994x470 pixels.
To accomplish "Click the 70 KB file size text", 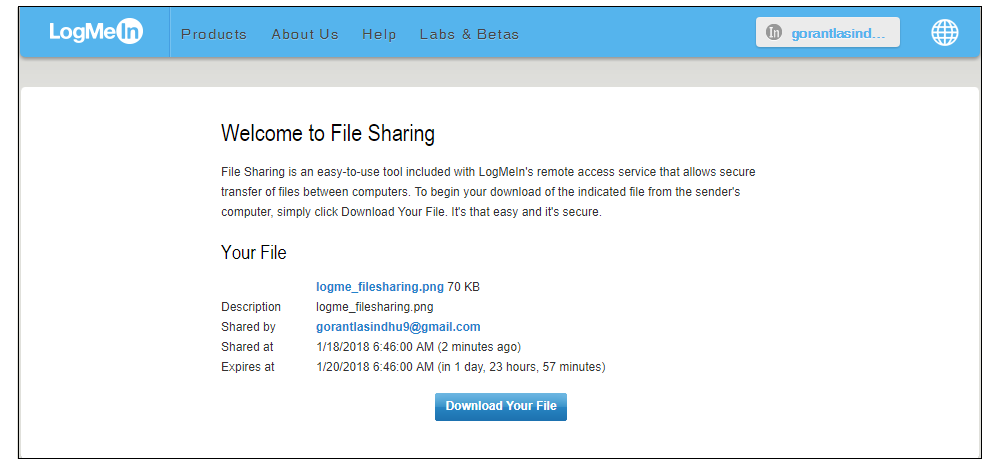I will 463,287.
